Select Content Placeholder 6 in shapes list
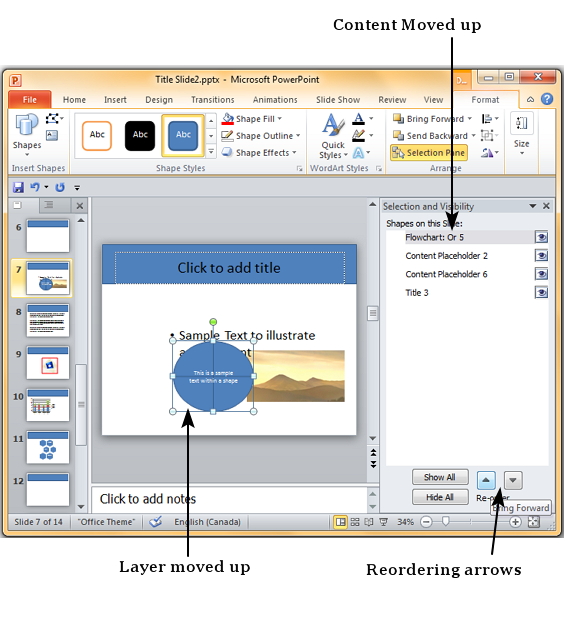565x620 pixels. click(x=446, y=274)
